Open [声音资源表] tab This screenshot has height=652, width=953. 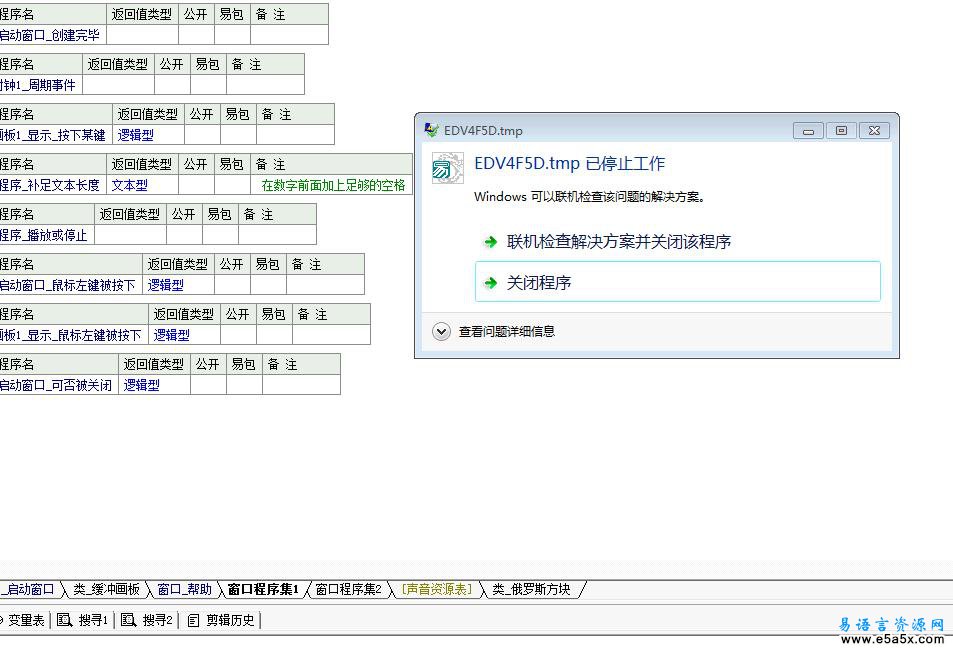point(437,589)
